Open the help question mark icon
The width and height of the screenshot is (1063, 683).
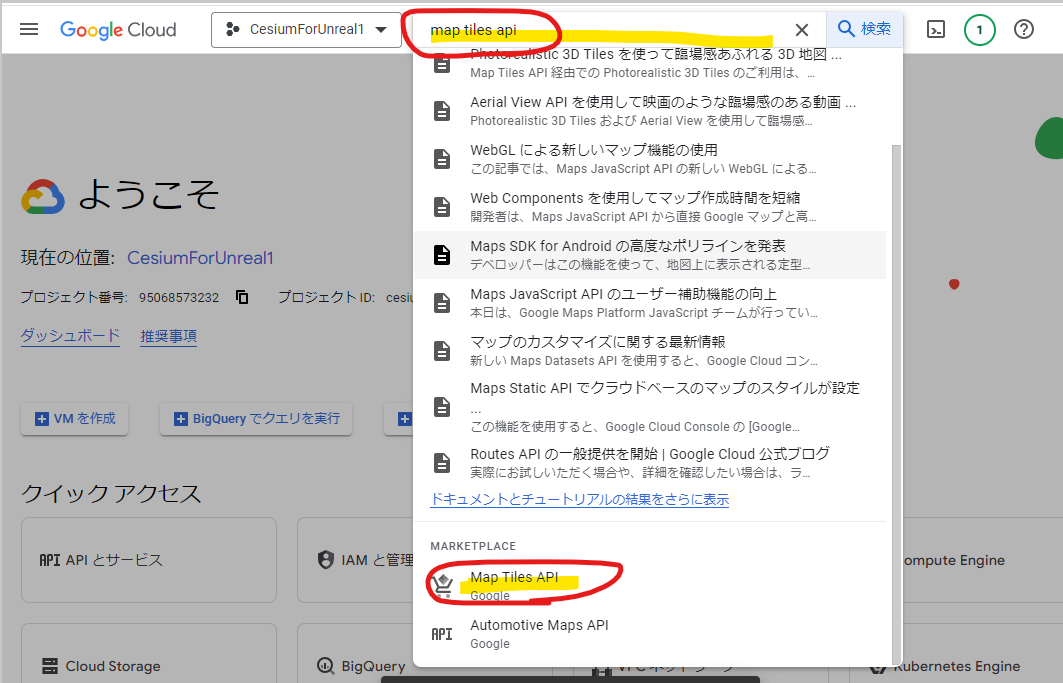[x=1024, y=29]
